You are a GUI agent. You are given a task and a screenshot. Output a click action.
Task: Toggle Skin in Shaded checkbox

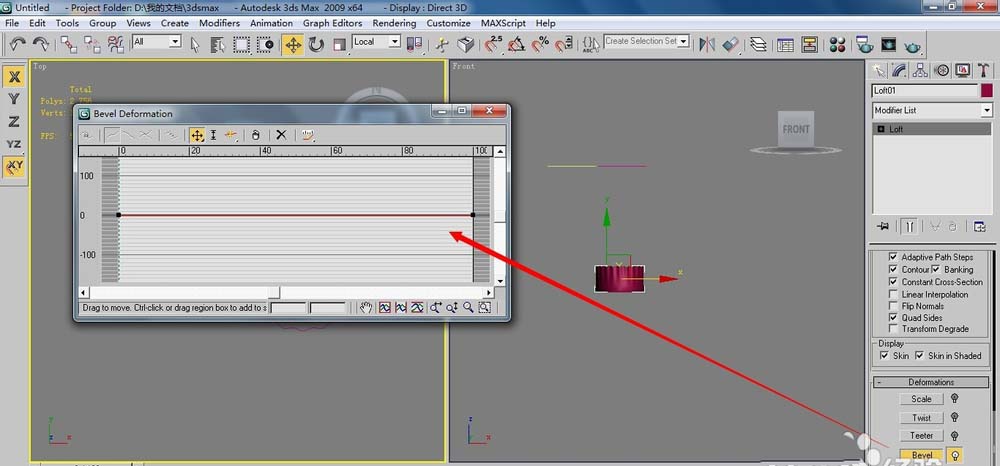point(920,356)
